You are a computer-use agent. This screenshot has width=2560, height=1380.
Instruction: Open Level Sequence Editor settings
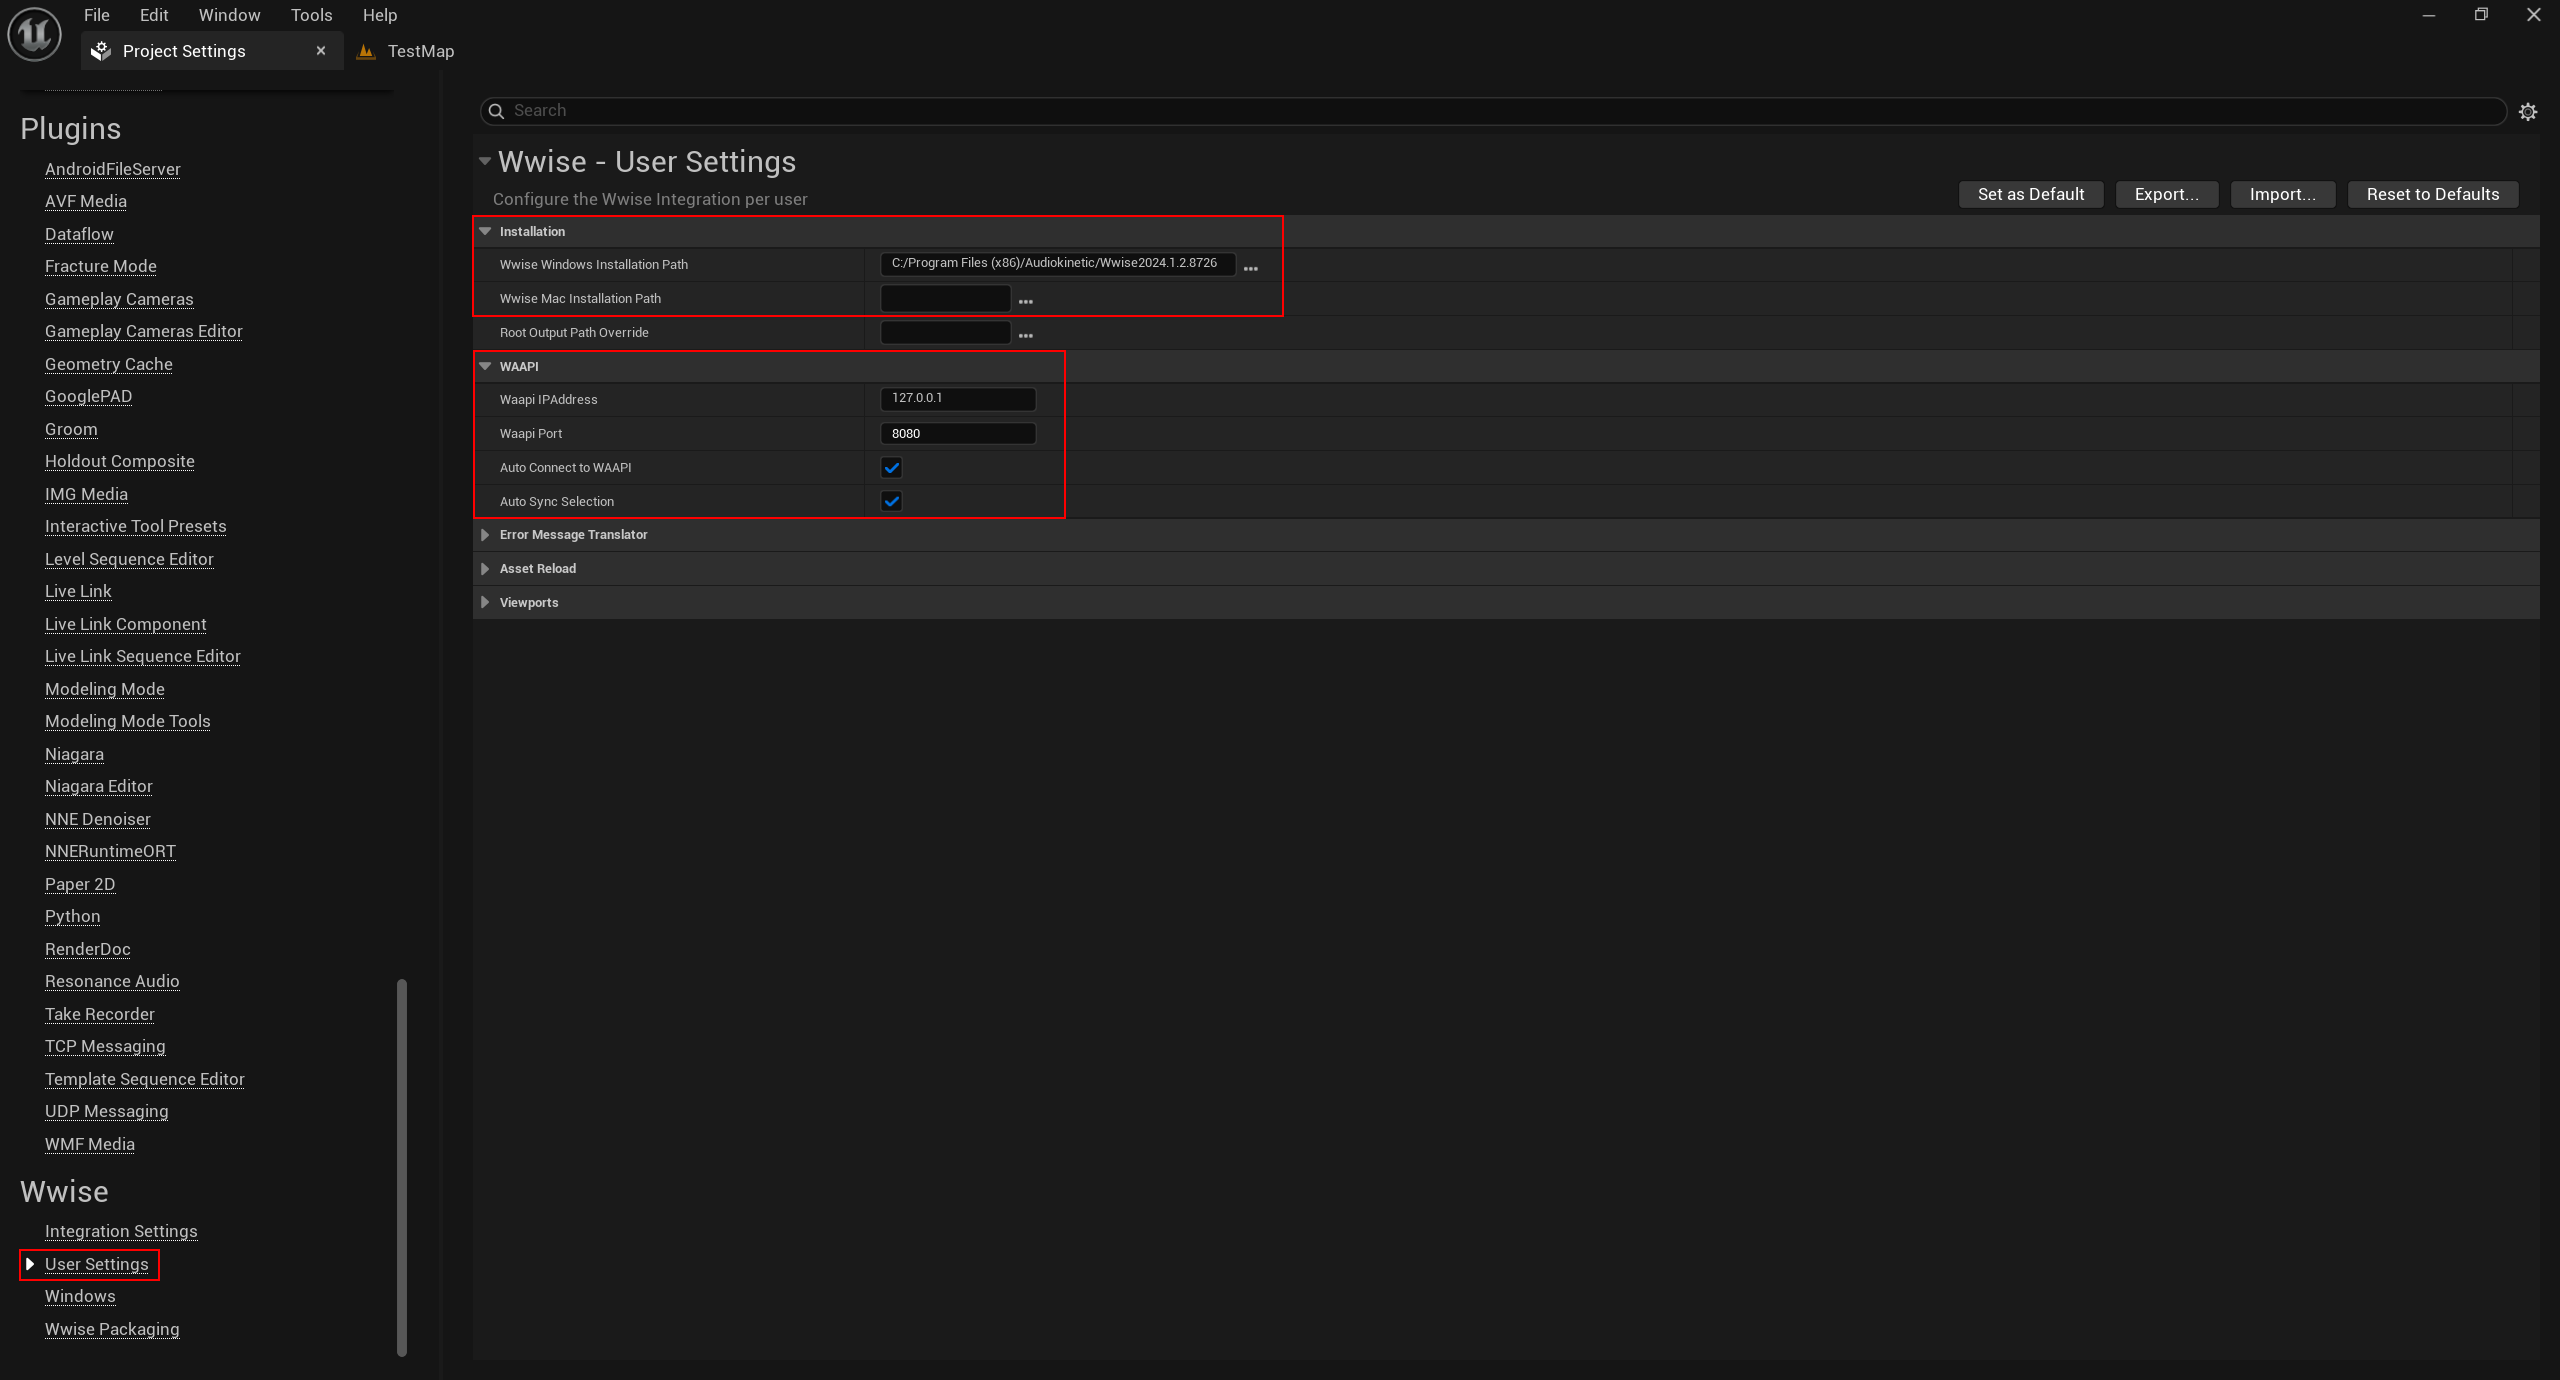(129, 559)
